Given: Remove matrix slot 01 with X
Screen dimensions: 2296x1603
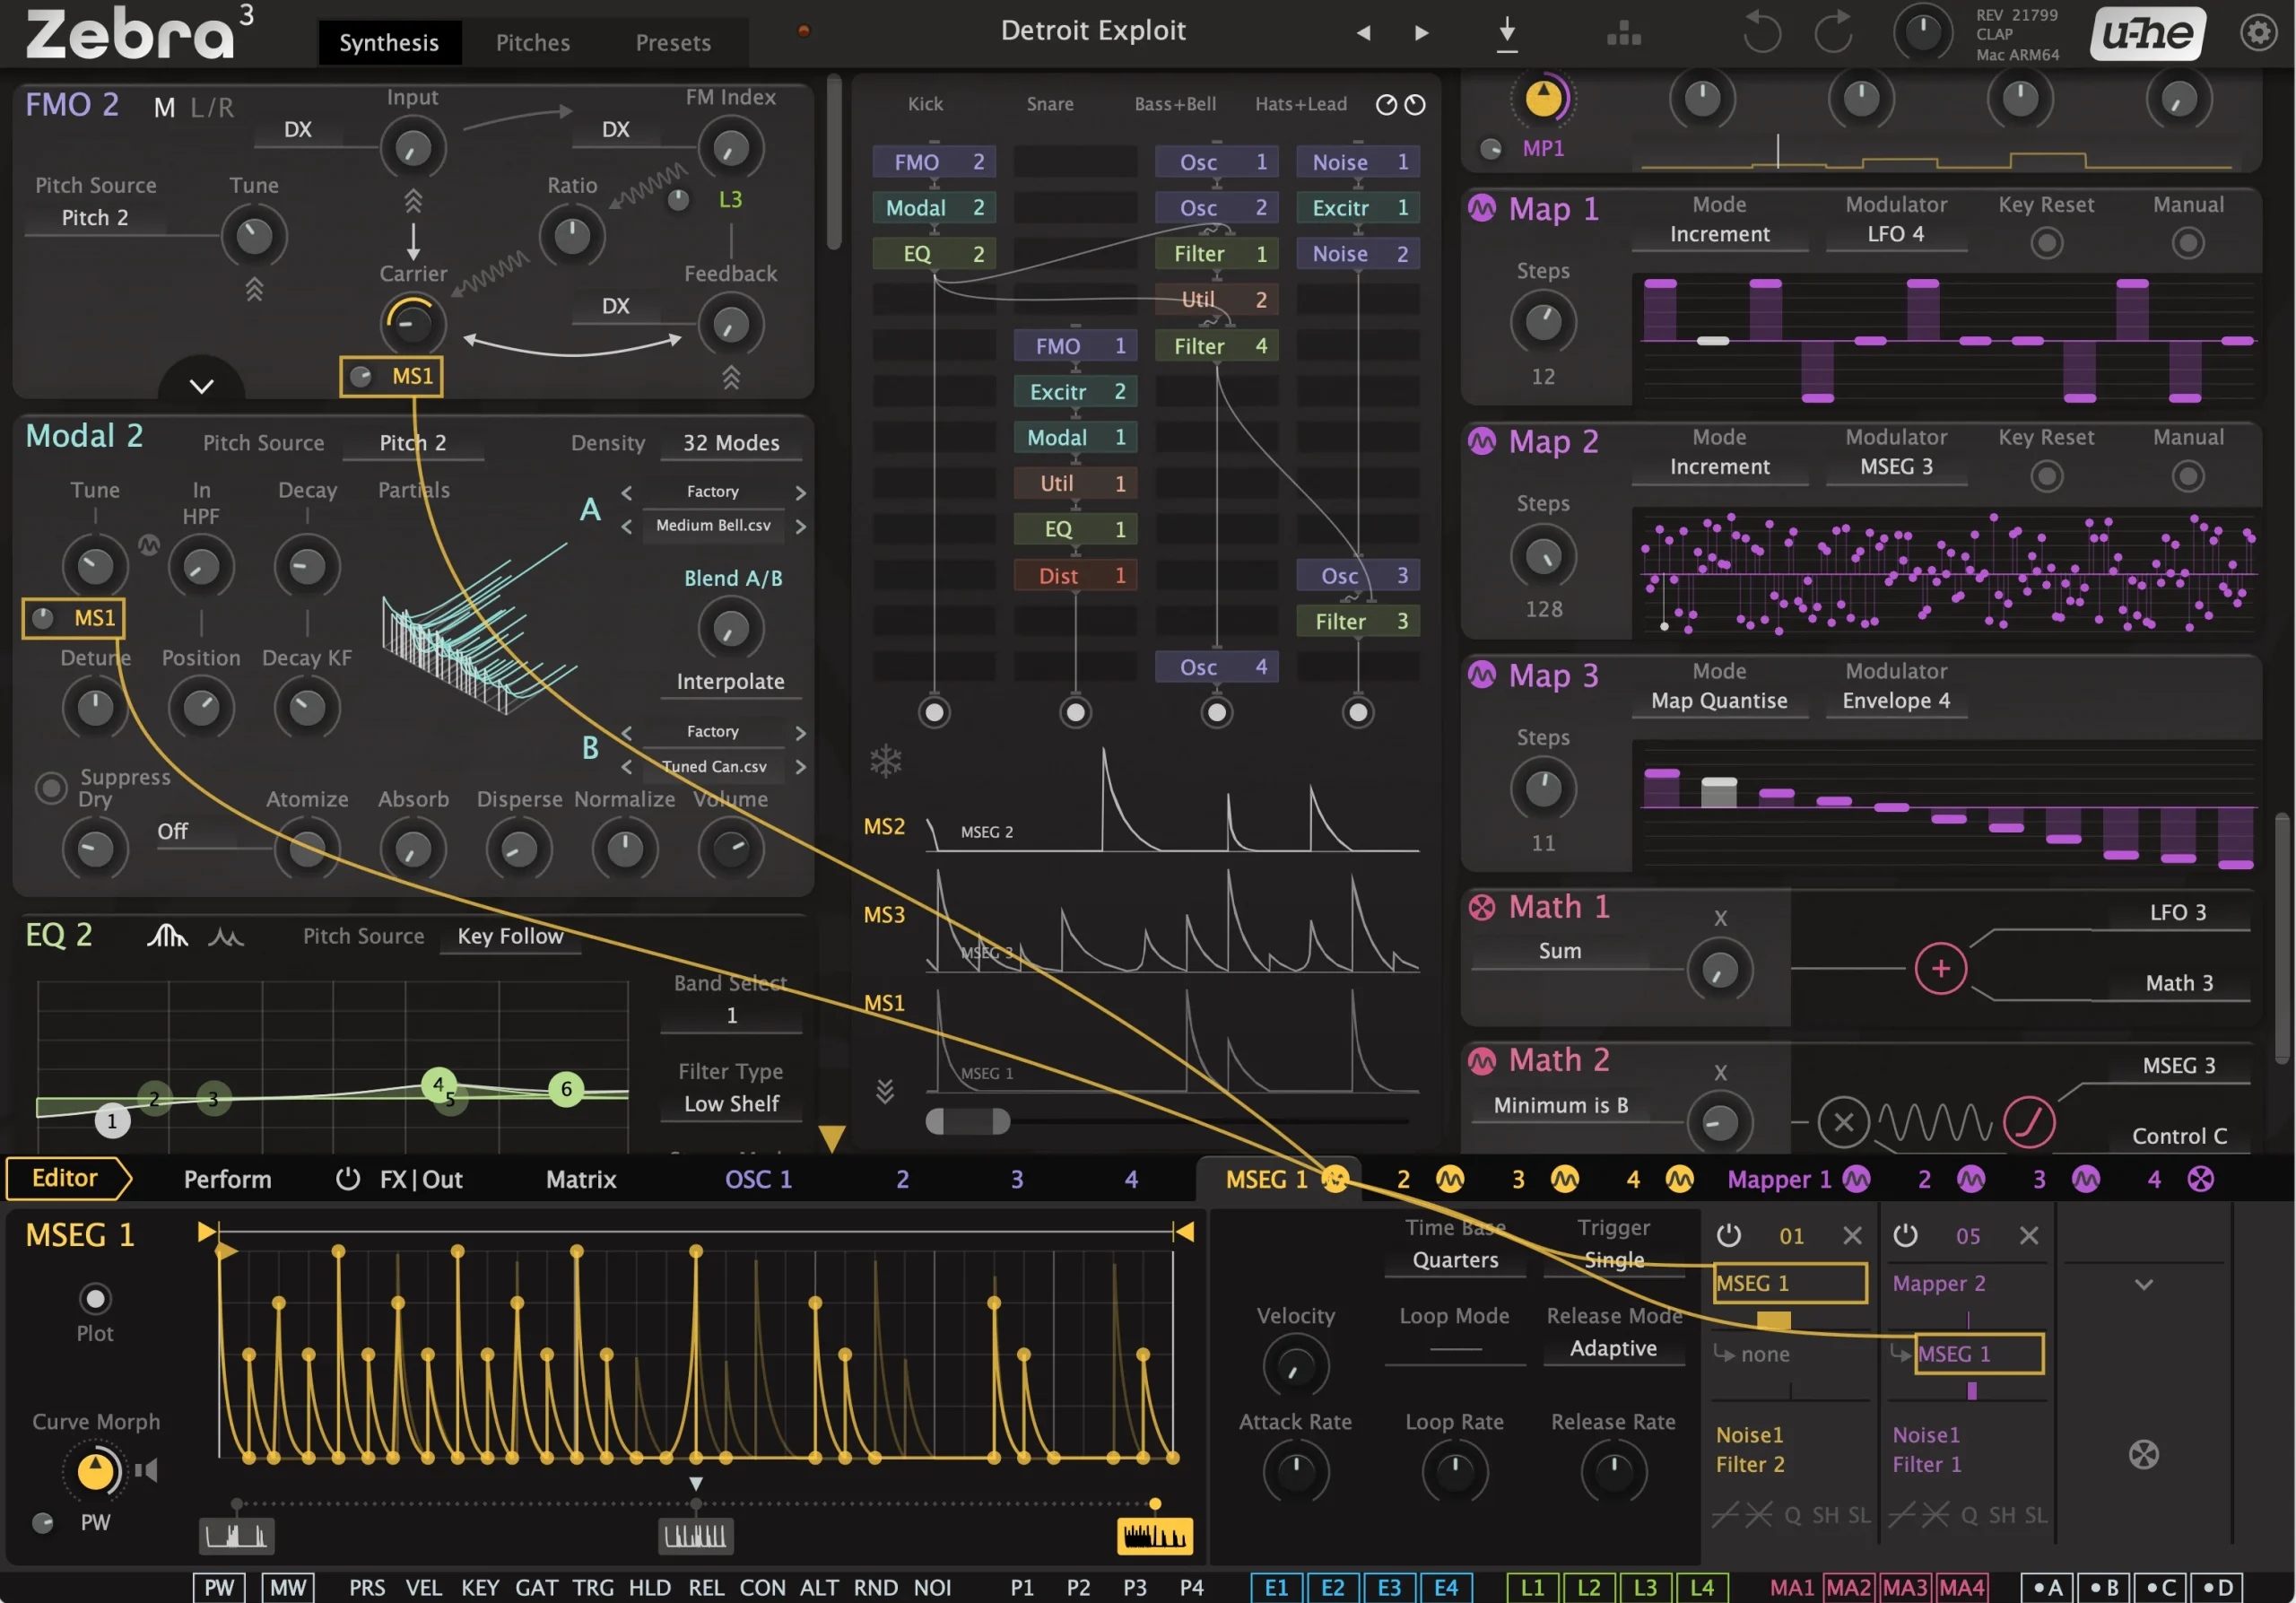Looking at the screenshot, I should [1852, 1236].
